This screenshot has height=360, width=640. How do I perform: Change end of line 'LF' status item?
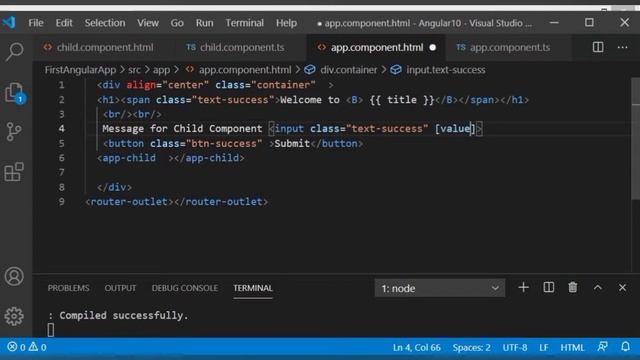543,347
